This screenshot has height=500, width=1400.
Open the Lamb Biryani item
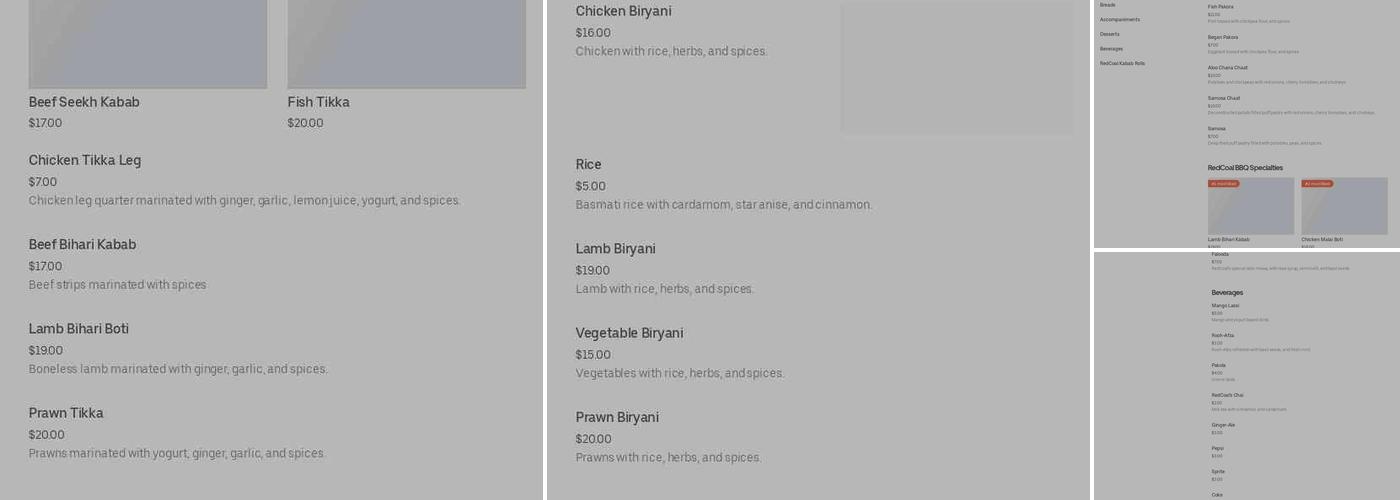pyautogui.click(x=615, y=249)
